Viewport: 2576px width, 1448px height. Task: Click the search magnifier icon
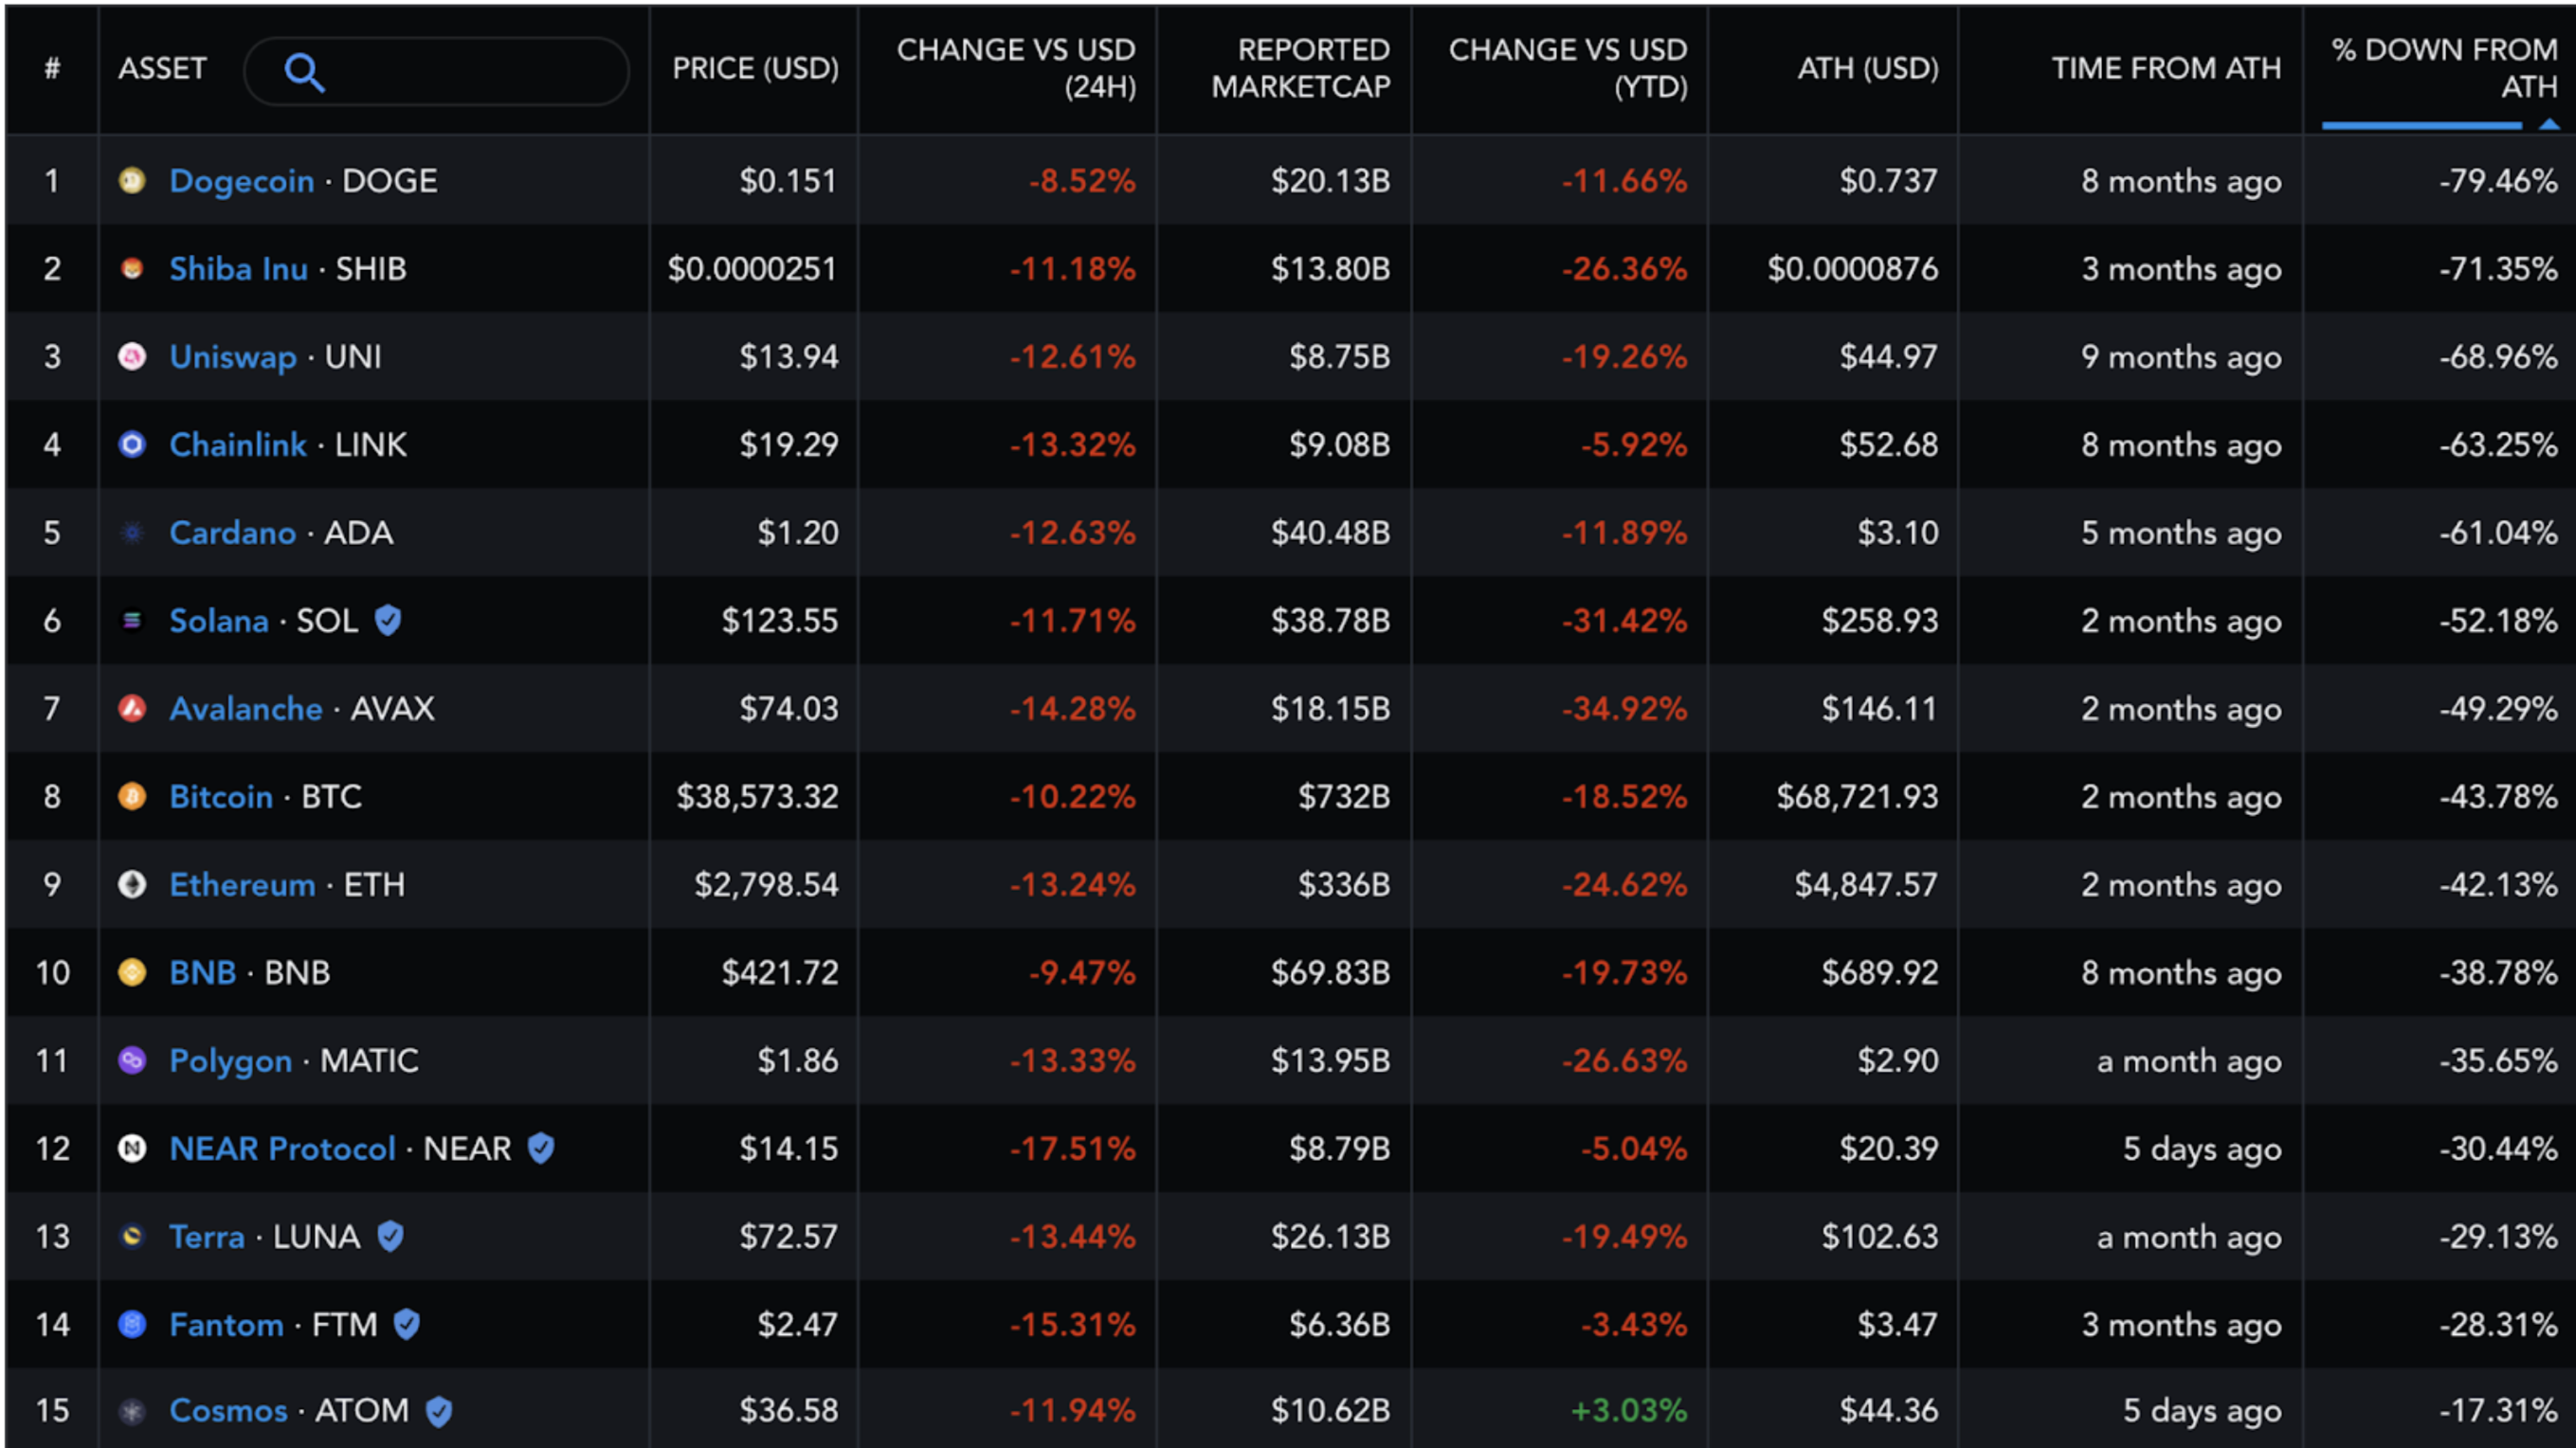(x=304, y=72)
